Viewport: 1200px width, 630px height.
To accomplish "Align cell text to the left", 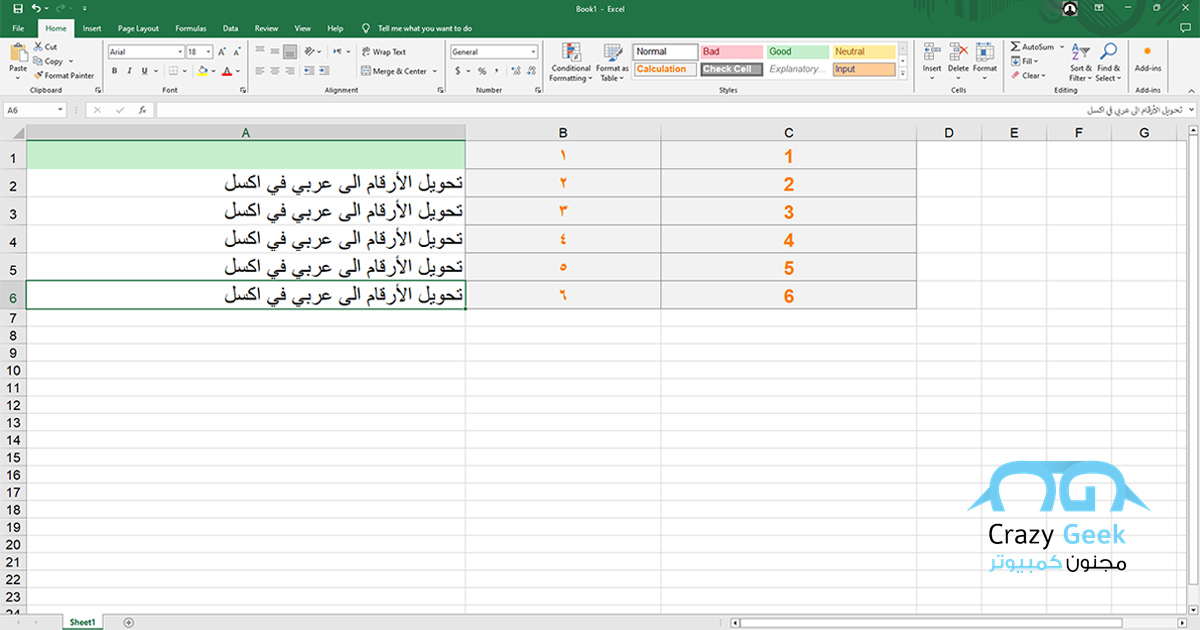I will click(x=260, y=71).
